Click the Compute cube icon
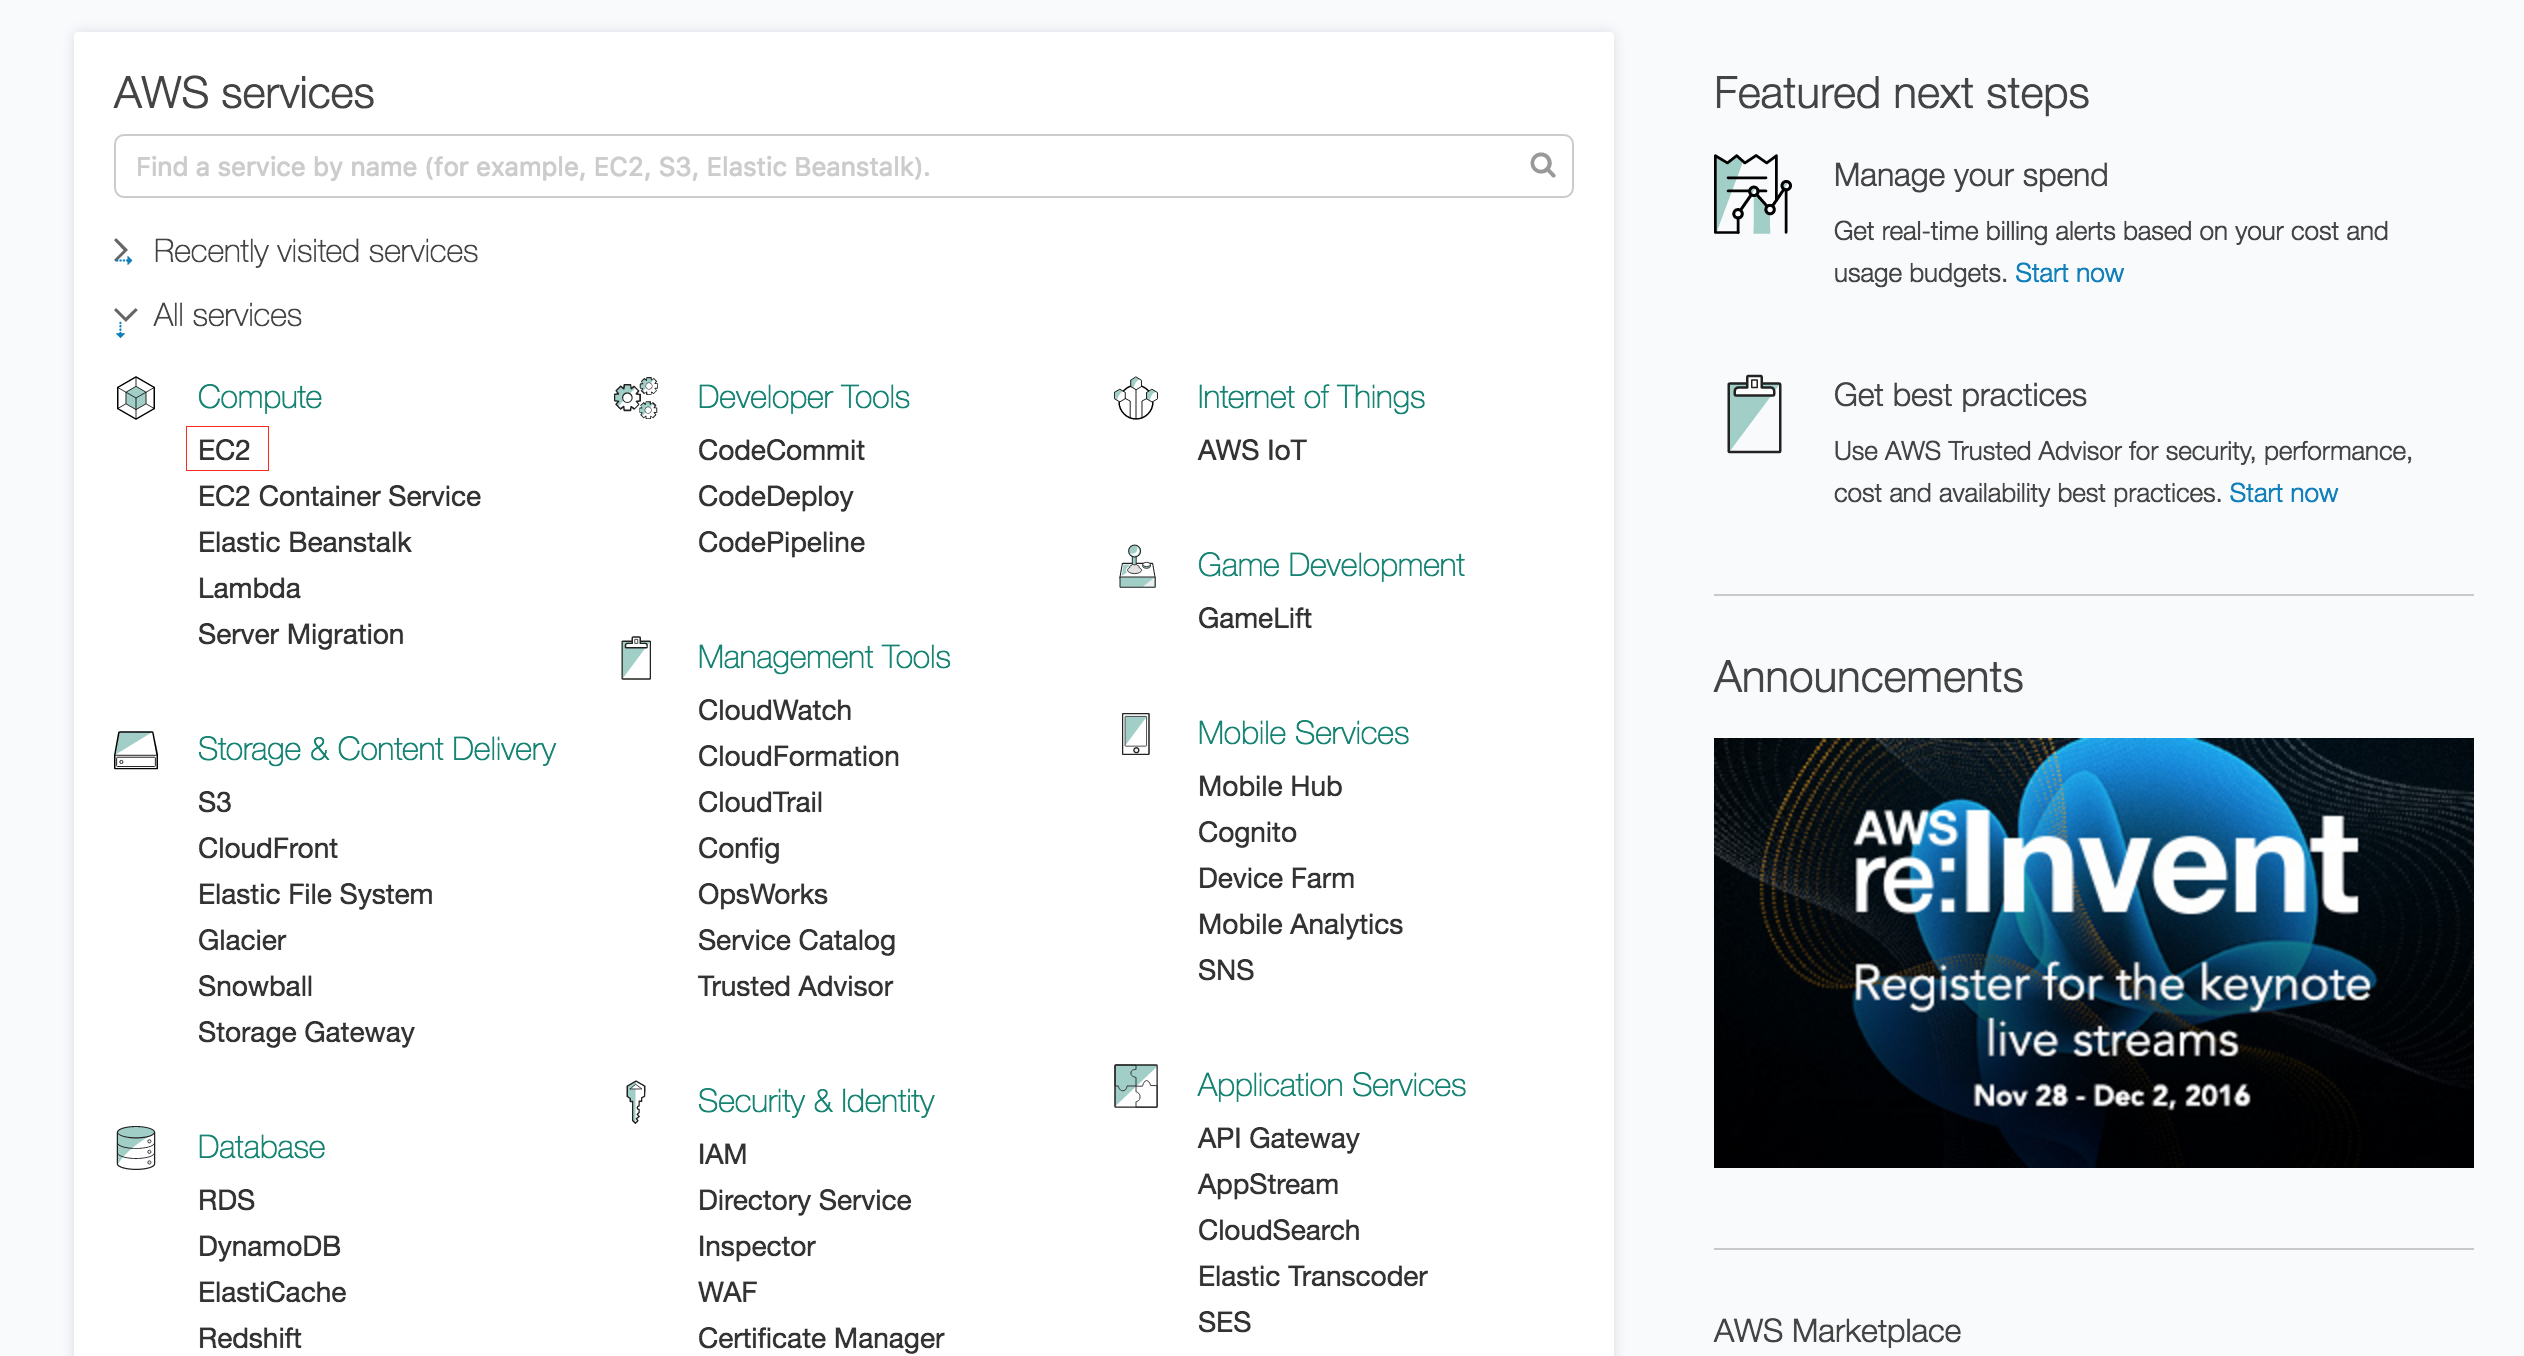2524x1356 pixels. [x=136, y=398]
